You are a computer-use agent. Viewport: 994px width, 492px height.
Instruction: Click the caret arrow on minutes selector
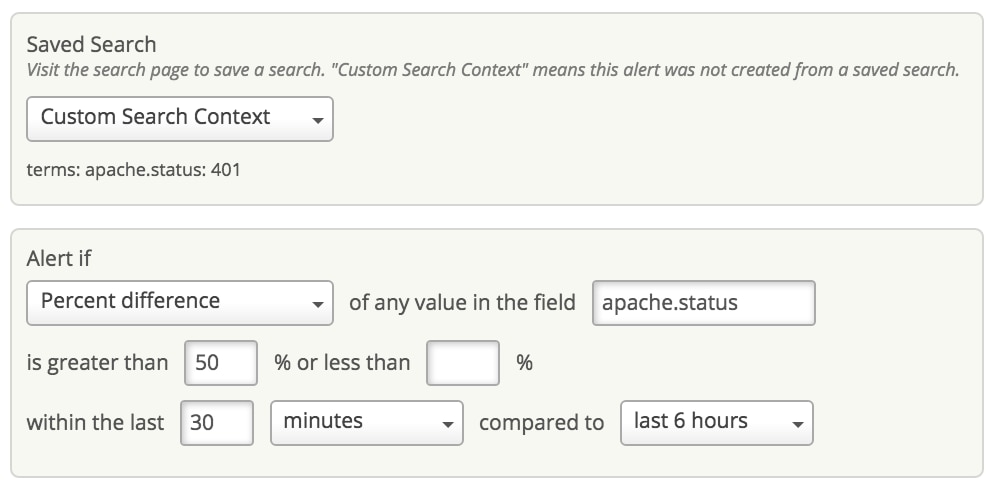[x=447, y=424]
